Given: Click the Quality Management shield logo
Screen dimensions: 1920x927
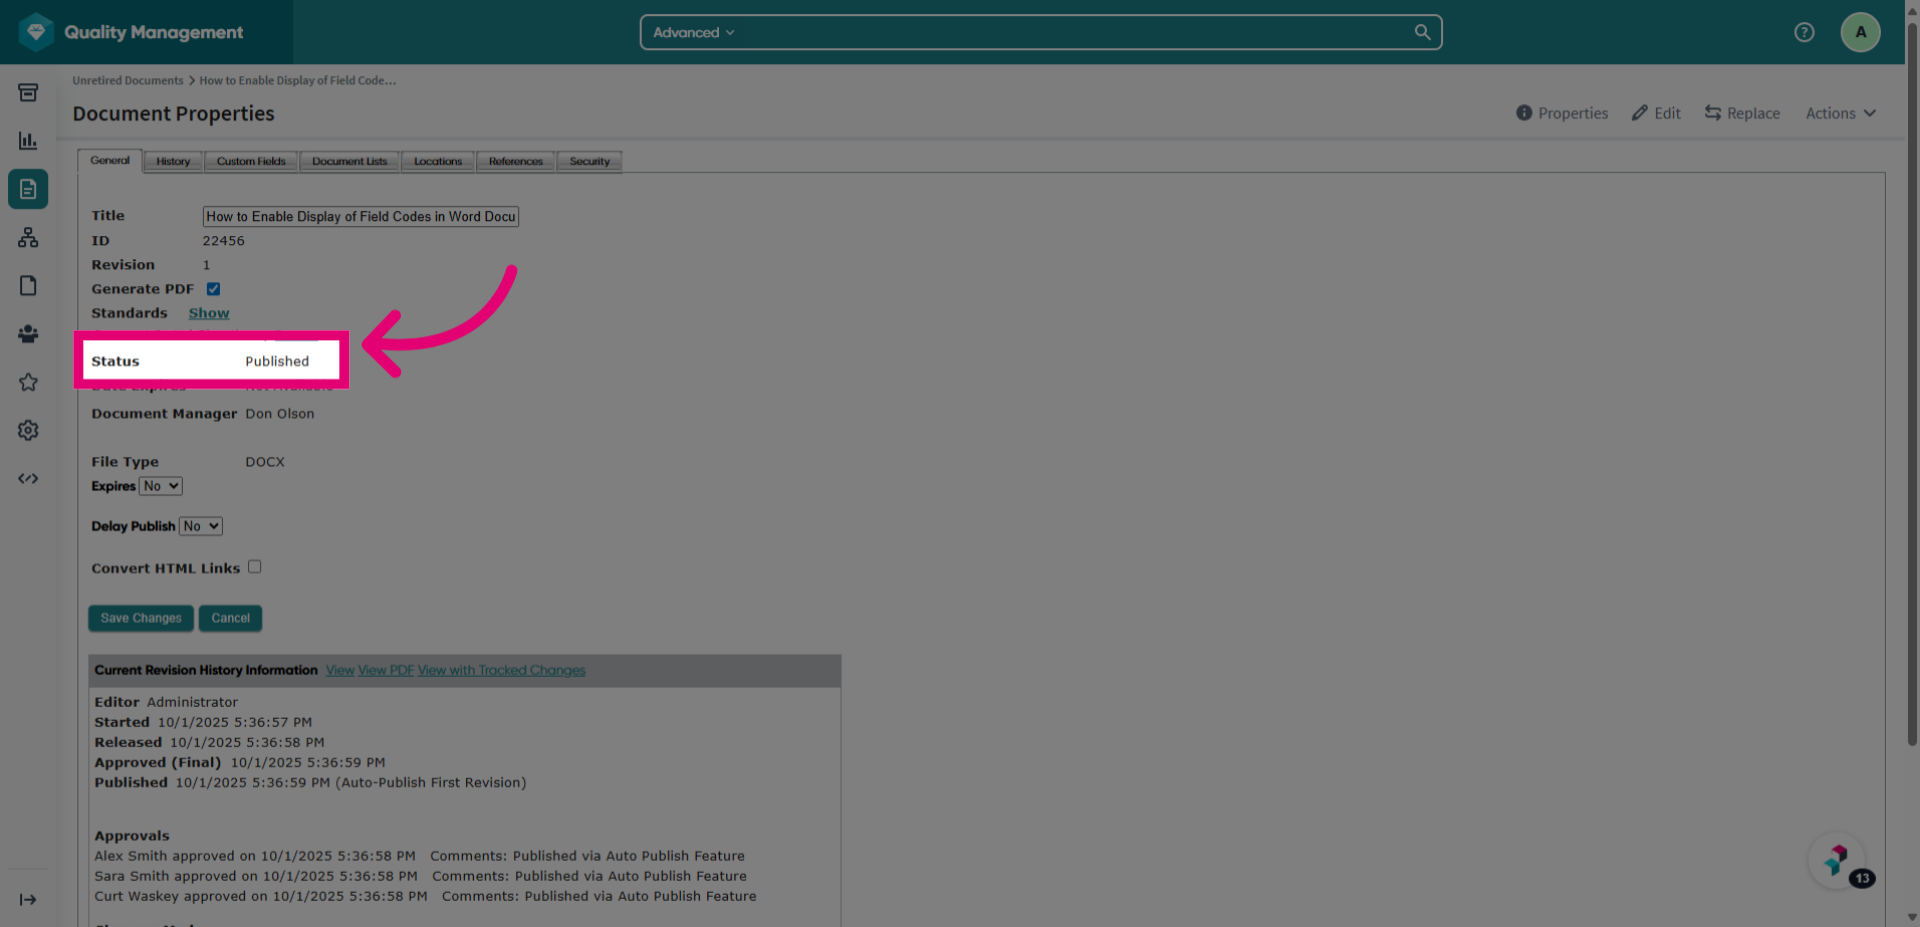Looking at the screenshot, I should [x=36, y=32].
